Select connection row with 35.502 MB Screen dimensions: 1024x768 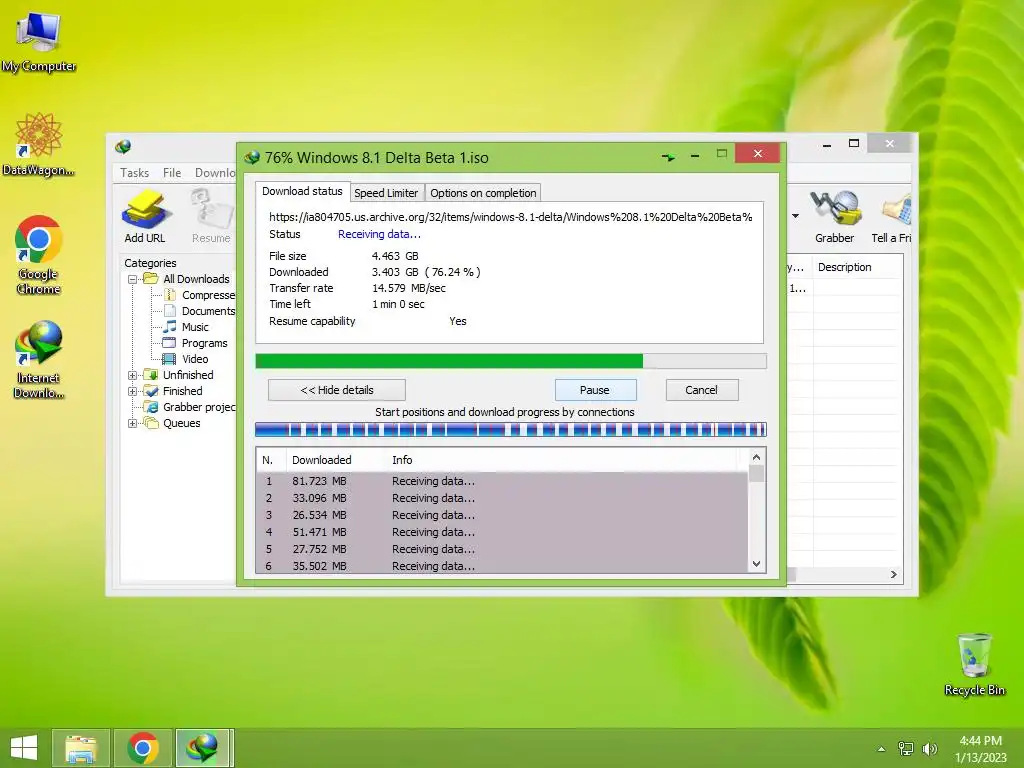point(502,566)
